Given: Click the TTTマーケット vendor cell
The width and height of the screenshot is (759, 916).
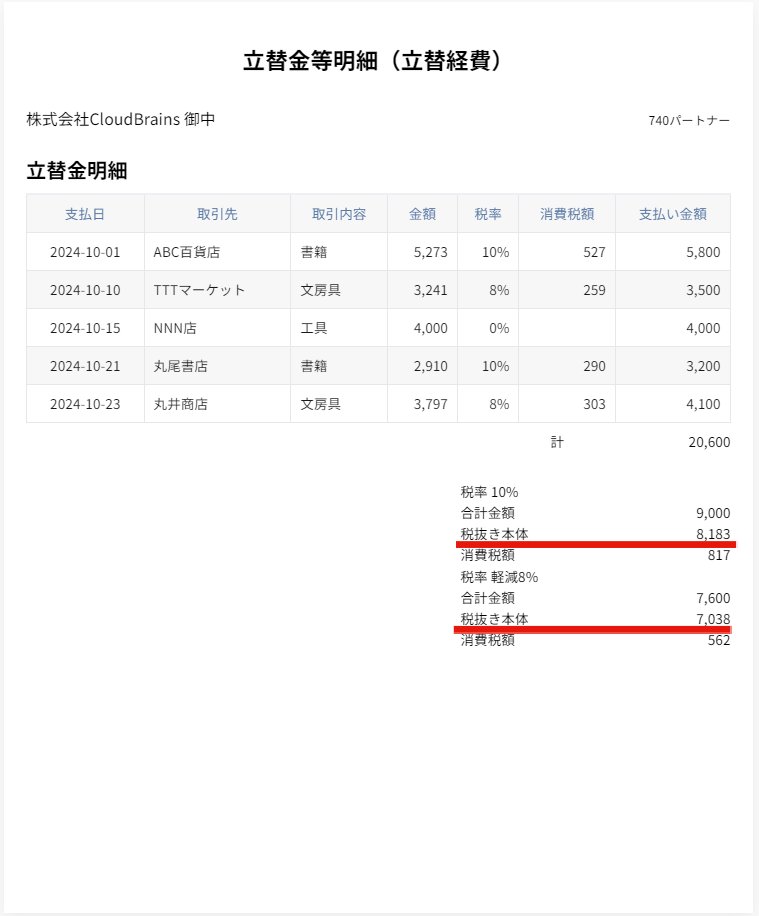Looking at the screenshot, I should [217, 290].
